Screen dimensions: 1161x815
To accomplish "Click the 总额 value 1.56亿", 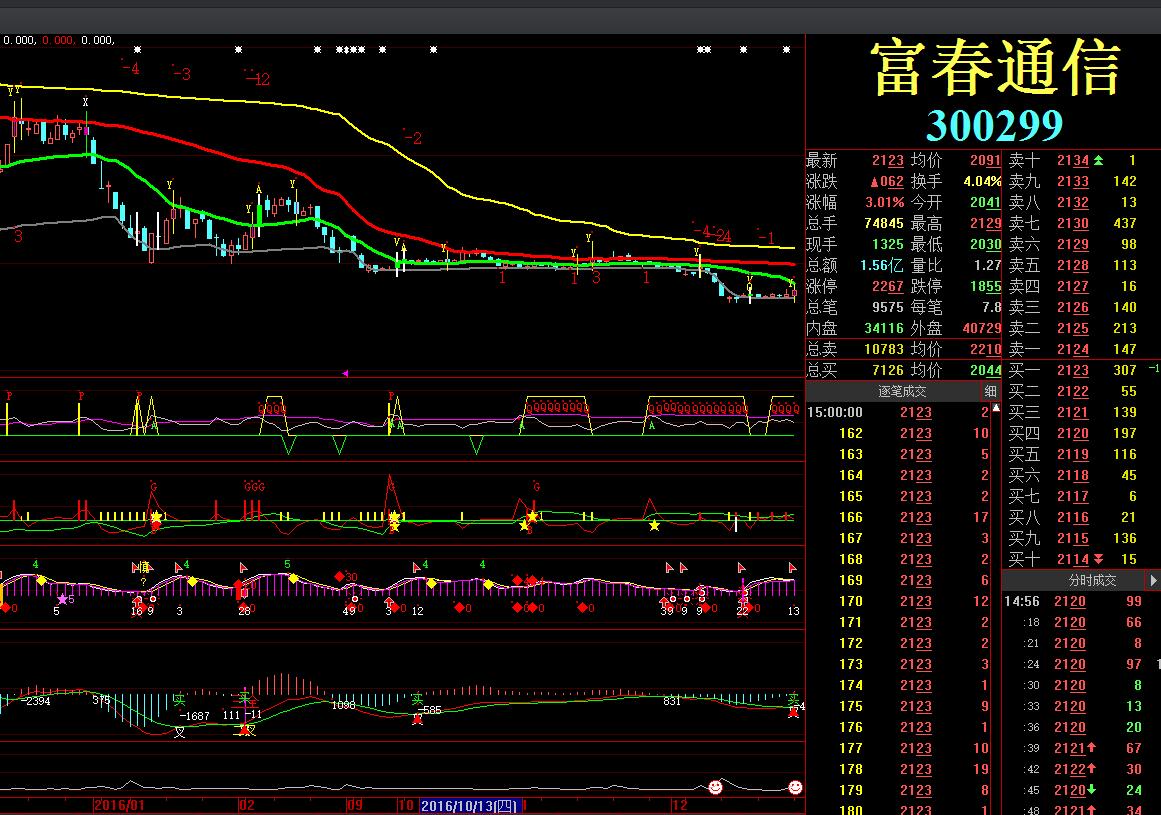I will tap(882, 265).
